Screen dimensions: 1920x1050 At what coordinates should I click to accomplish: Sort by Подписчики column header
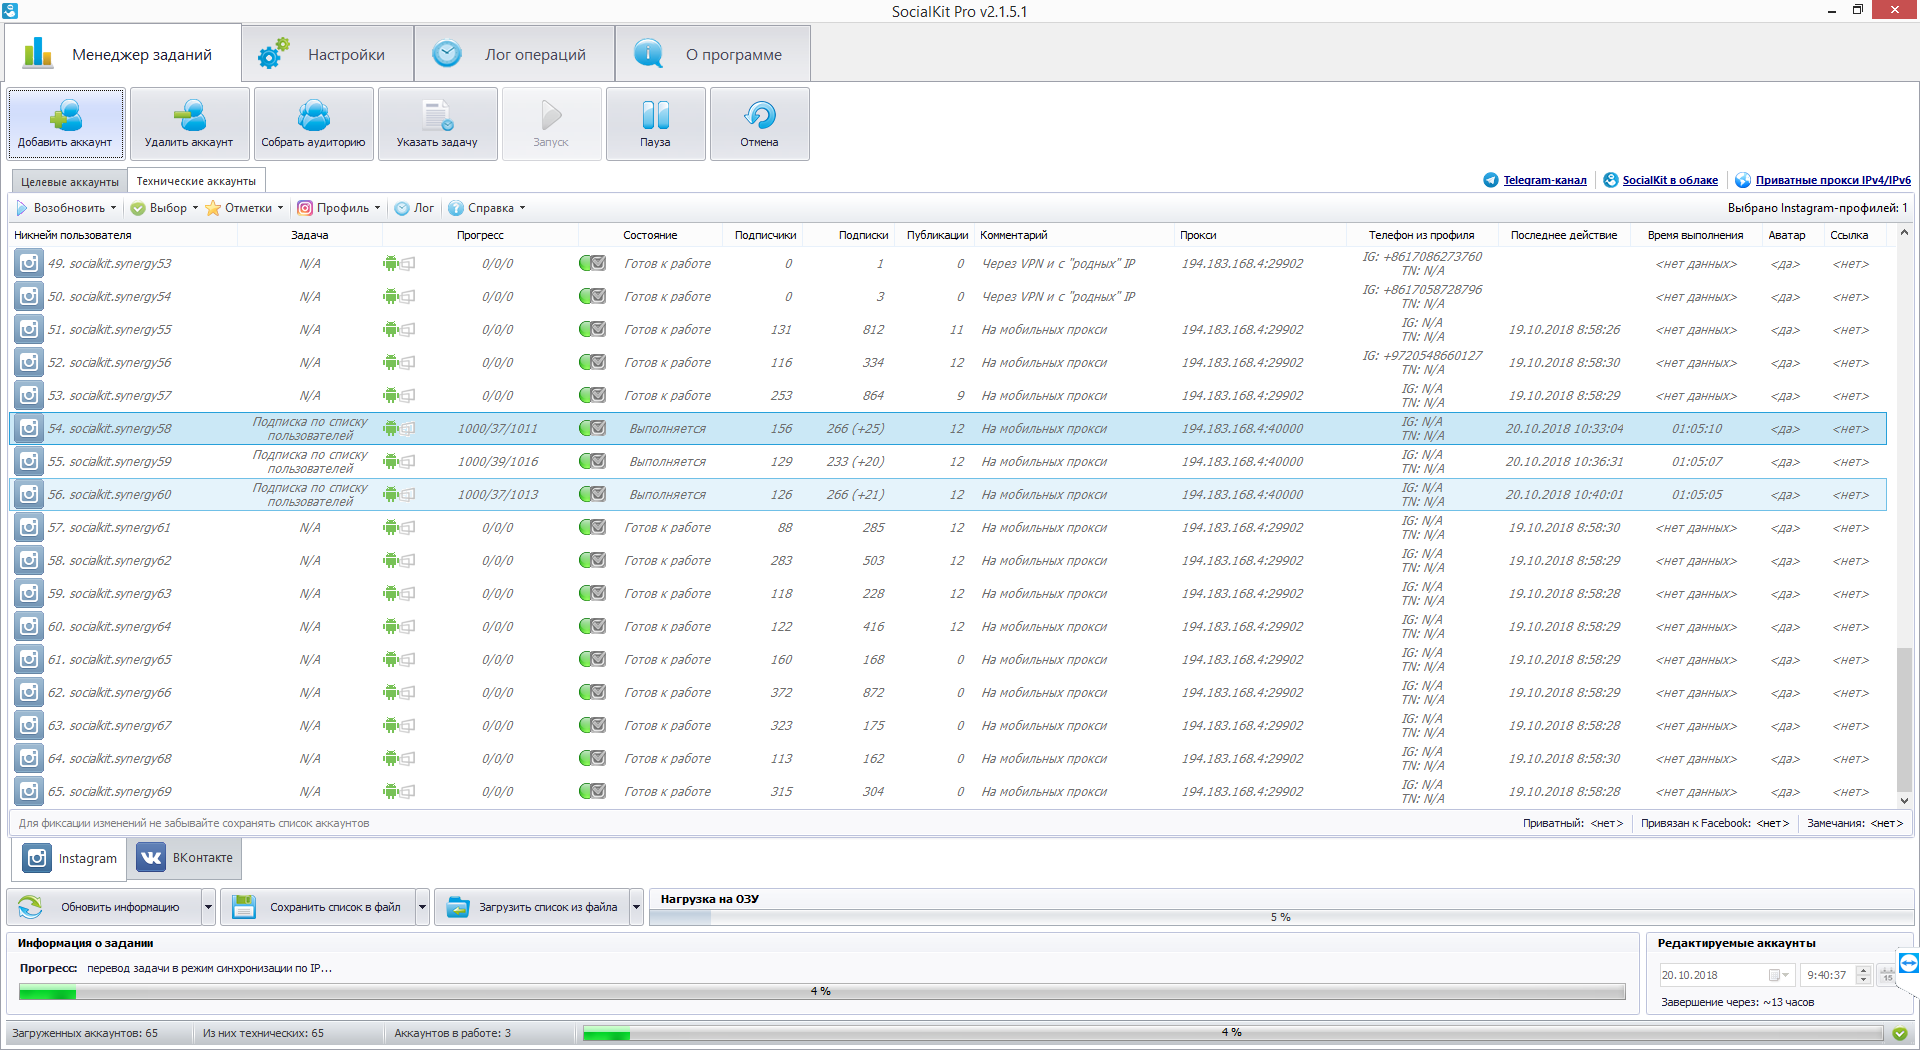pyautogui.click(x=765, y=235)
